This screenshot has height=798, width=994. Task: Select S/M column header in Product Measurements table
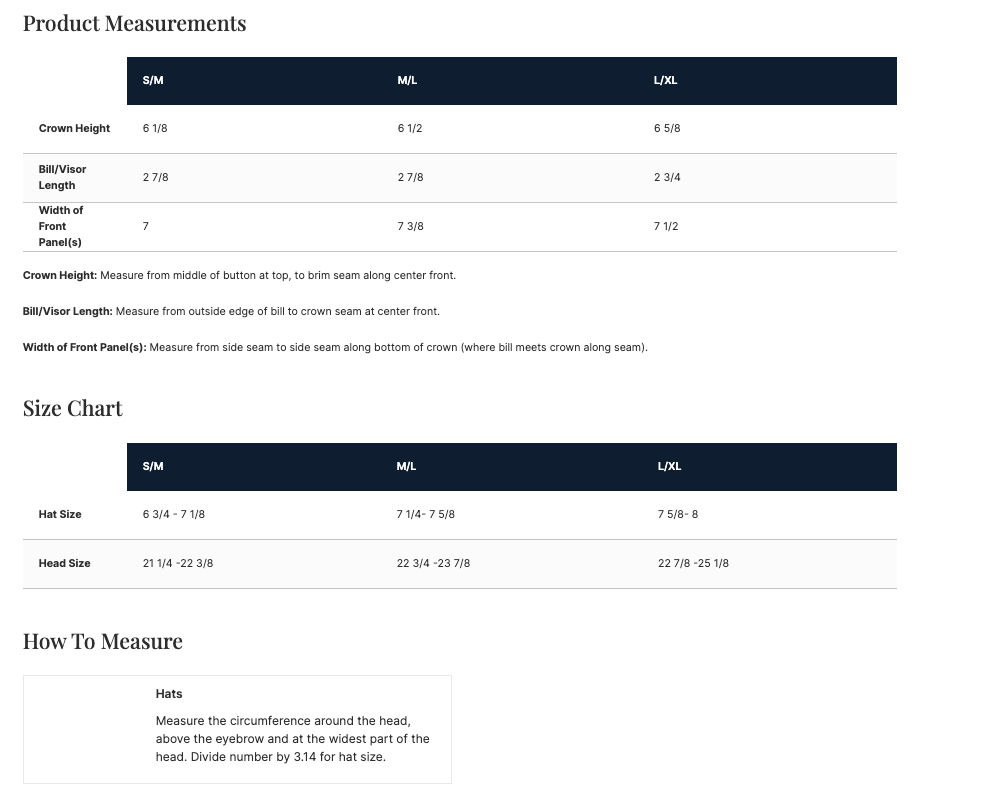(x=153, y=80)
